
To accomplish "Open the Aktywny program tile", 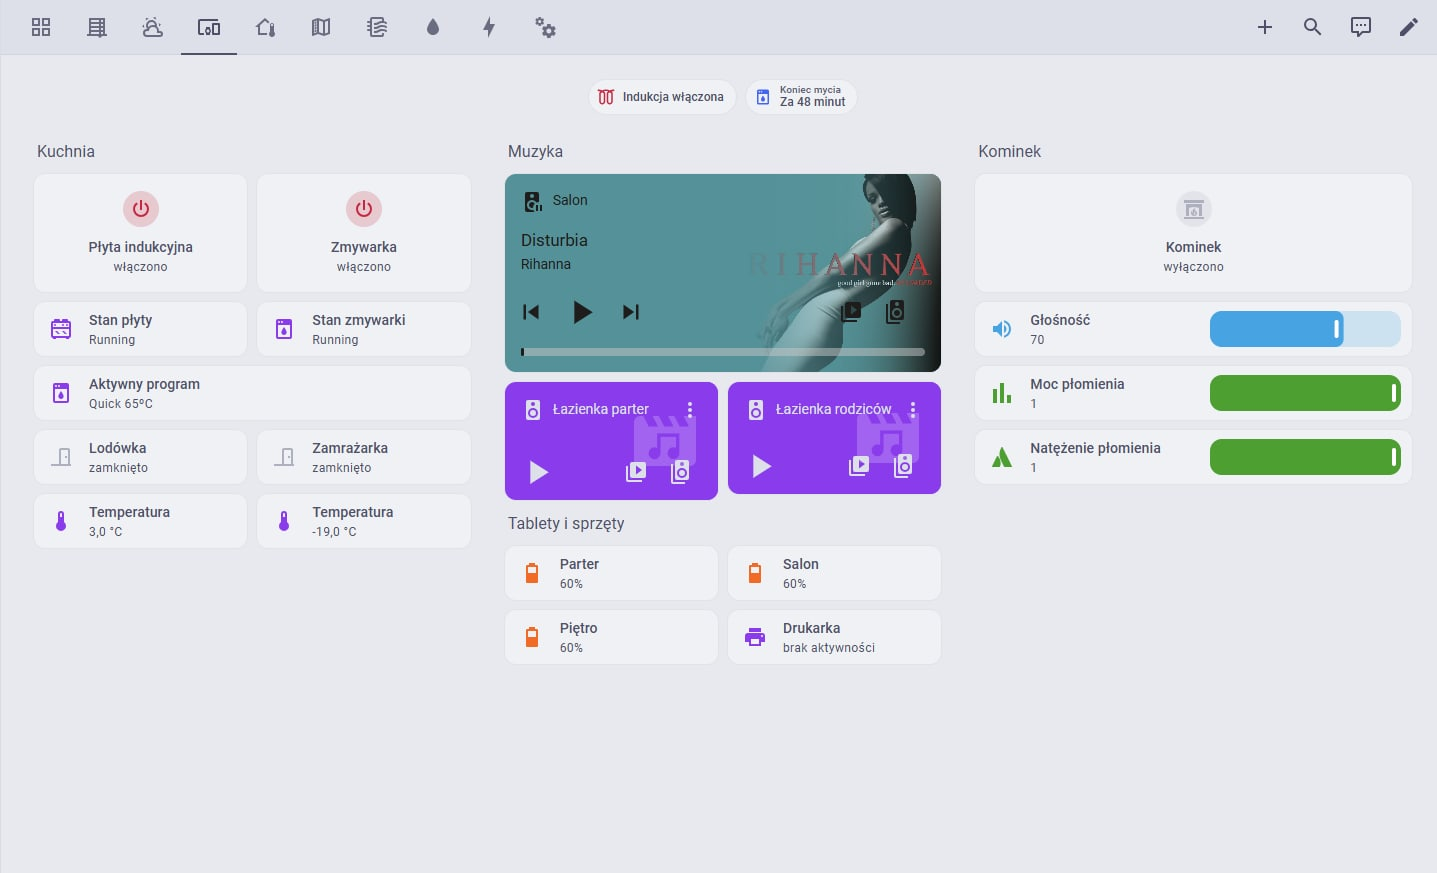I will point(252,393).
